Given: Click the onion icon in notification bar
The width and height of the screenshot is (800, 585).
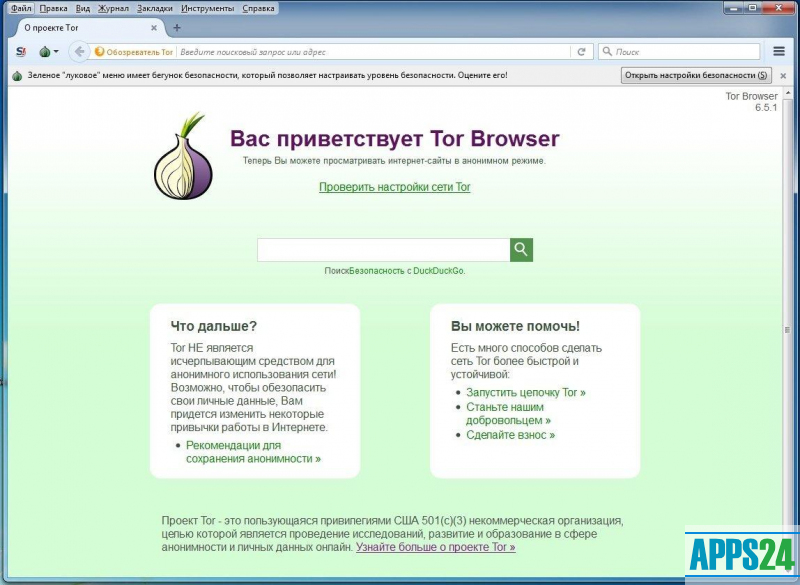Looking at the screenshot, I should click(17, 75).
